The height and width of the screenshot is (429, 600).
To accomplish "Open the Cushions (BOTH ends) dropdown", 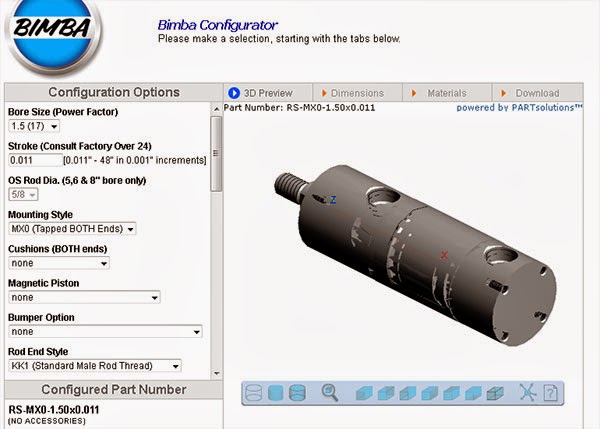I will [59, 263].
